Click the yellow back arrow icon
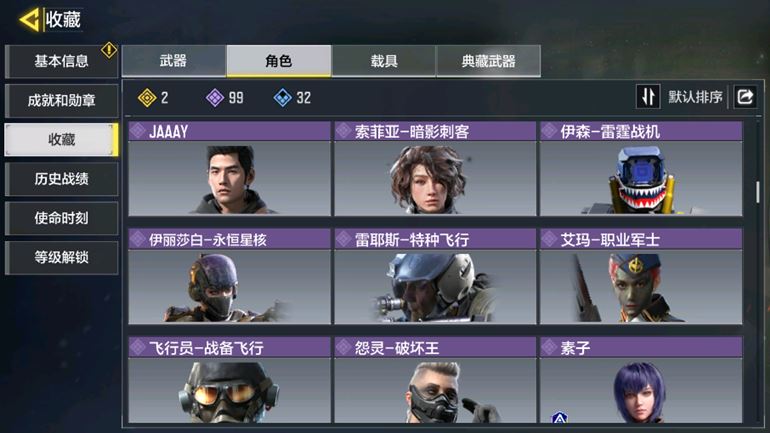The width and height of the screenshot is (770, 433). (x=29, y=20)
